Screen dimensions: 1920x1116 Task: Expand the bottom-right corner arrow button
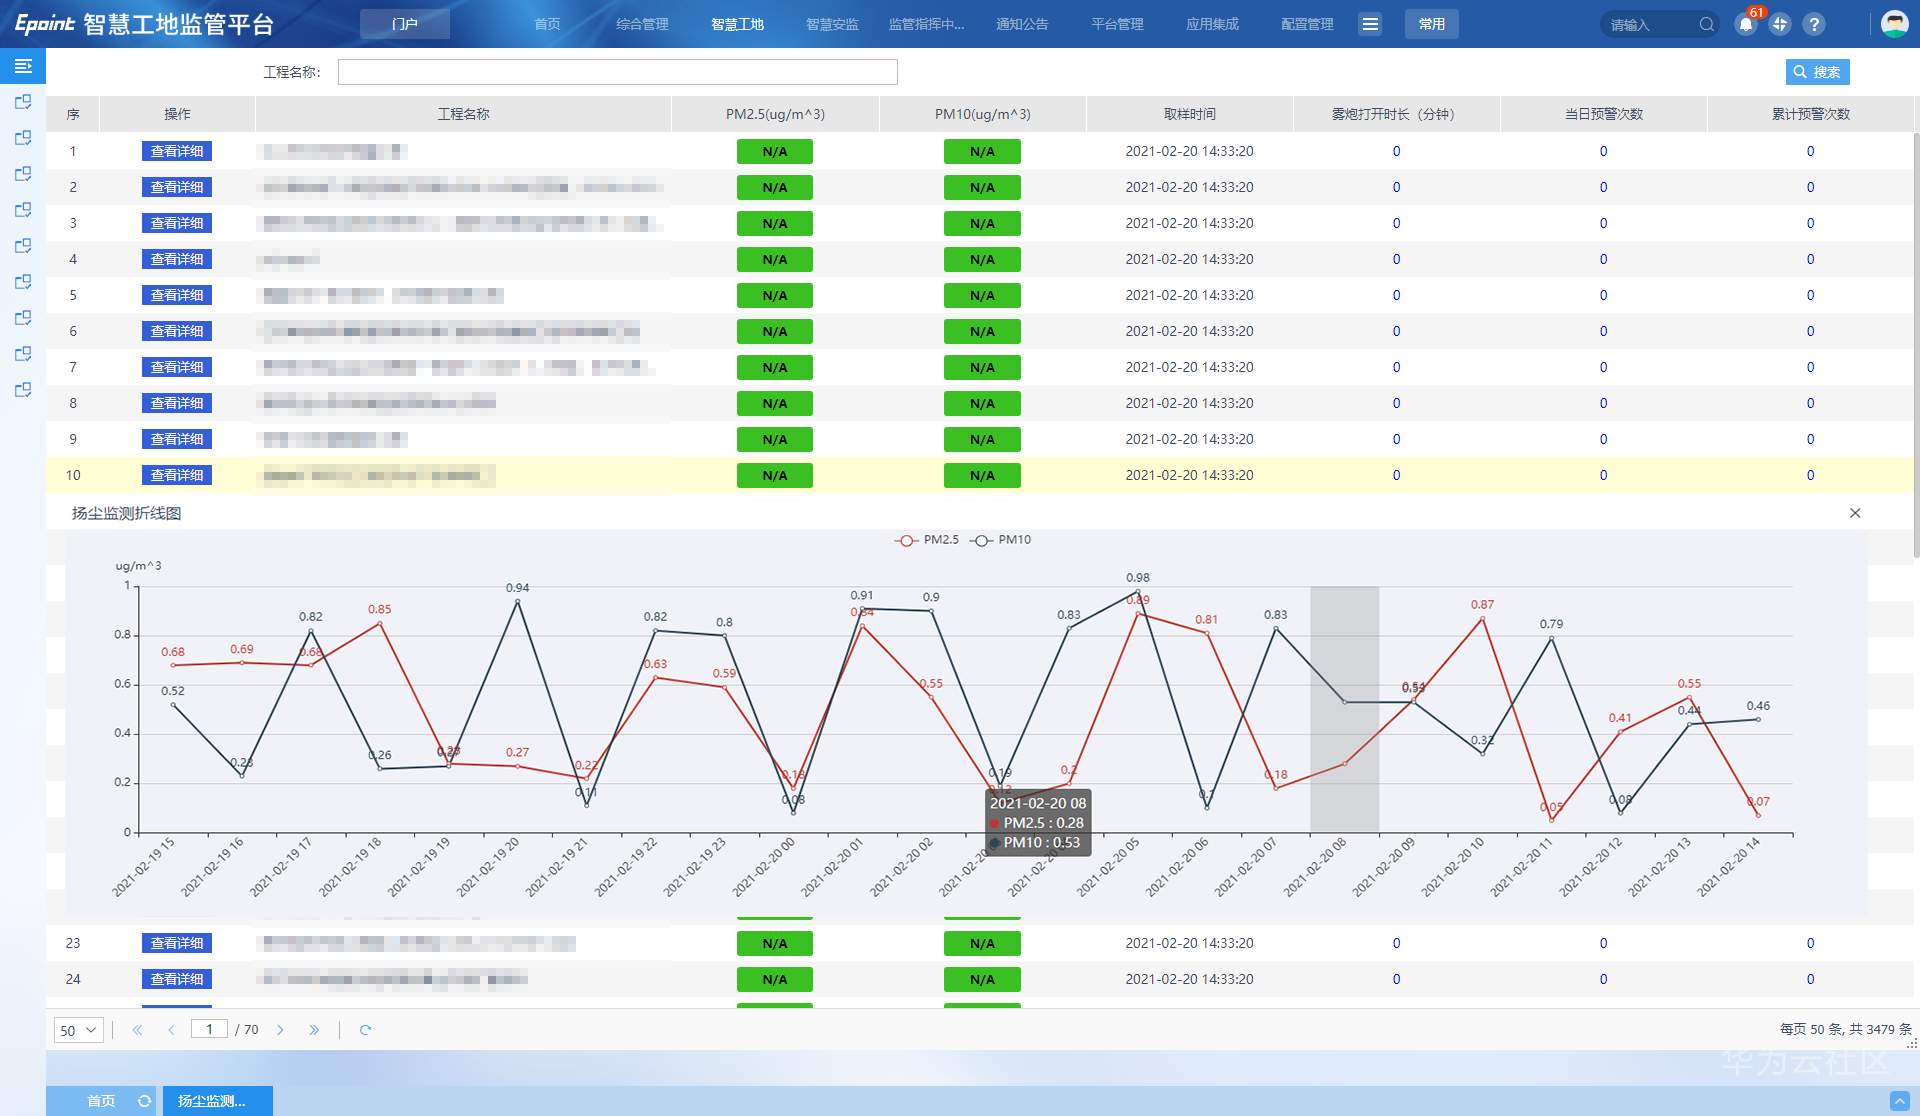point(1899,1101)
